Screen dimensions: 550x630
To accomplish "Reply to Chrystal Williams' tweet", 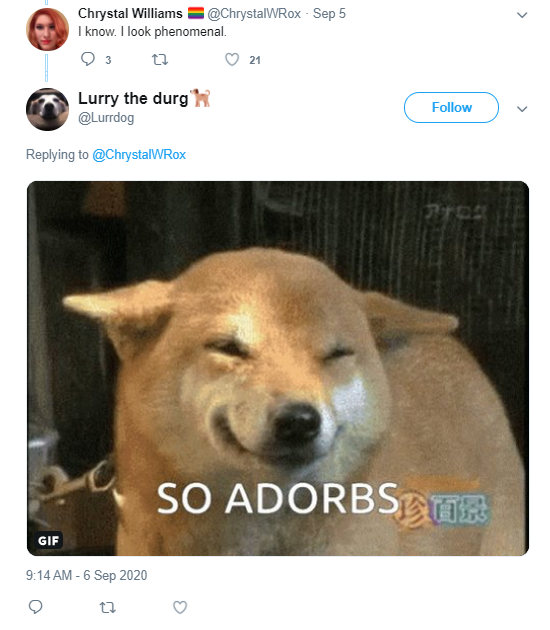I will [88, 59].
